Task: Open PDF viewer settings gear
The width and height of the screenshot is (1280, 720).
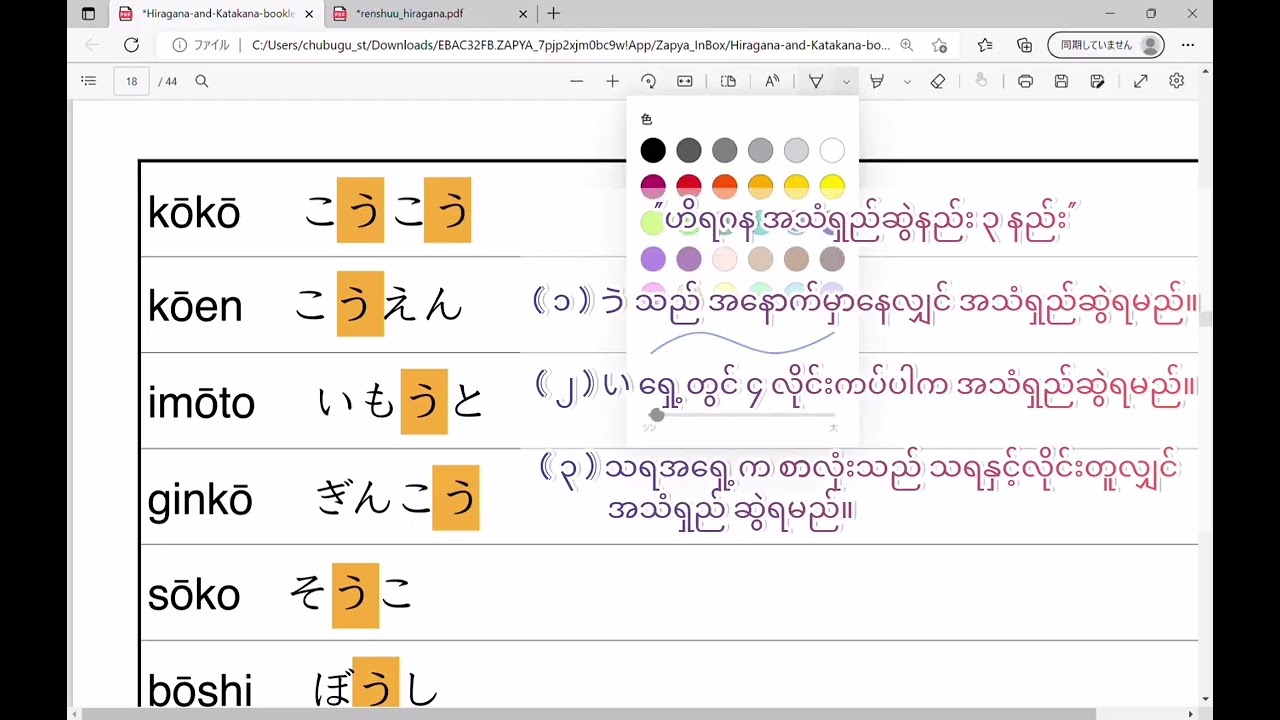Action: click(x=1176, y=81)
